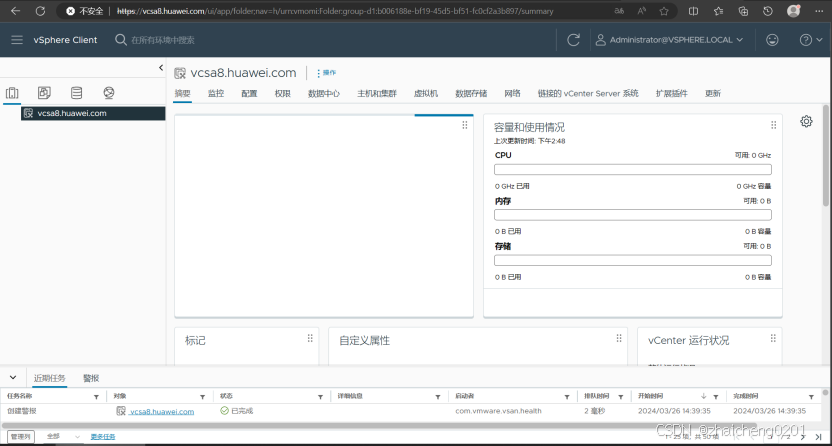Image resolution: width=832 pixels, height=446 pixels.
Task: Click the 管理列 button
Action: (21, 436)
